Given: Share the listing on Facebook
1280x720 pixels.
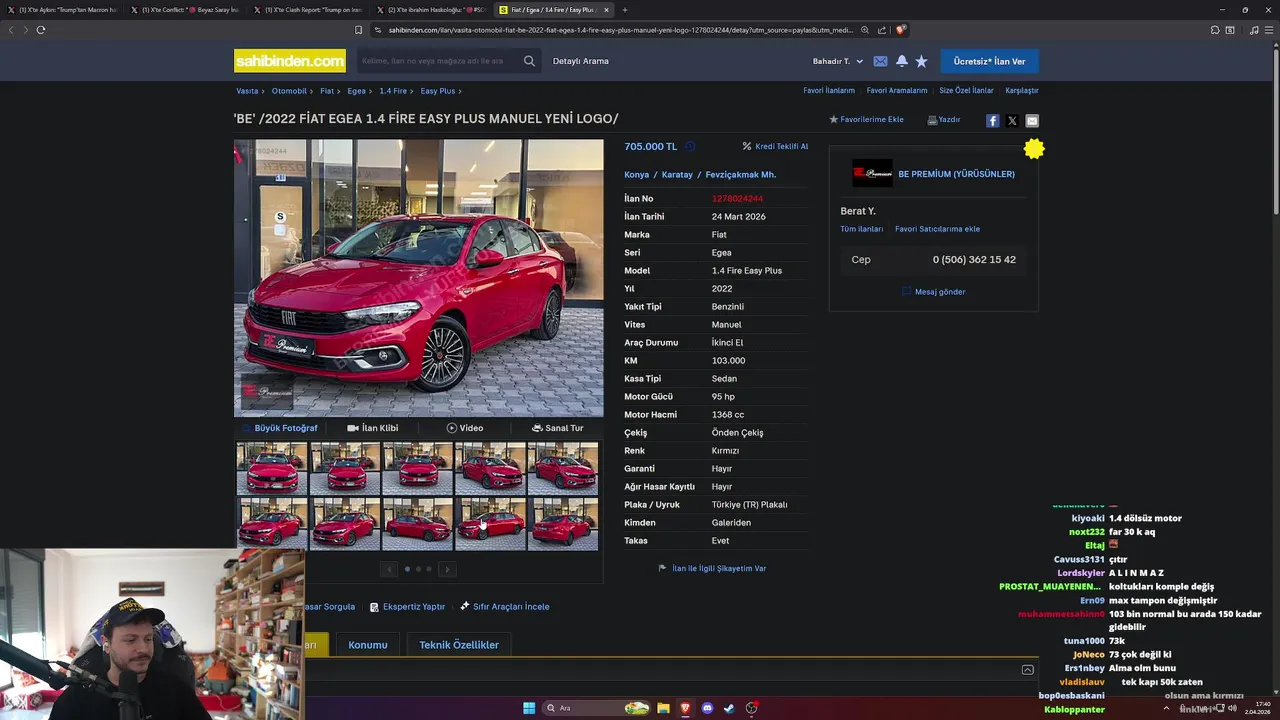Looking at the screenshot, I should coord(992,120).
